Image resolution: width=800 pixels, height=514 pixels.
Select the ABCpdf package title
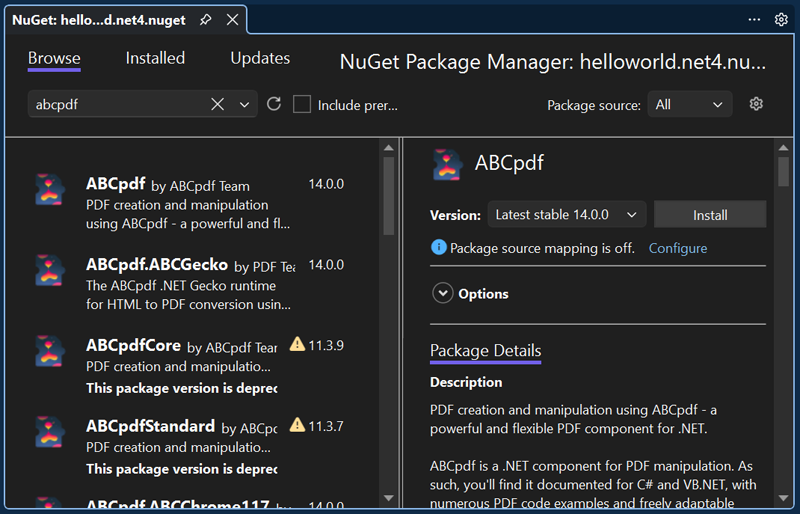click(x=116, y=184)
